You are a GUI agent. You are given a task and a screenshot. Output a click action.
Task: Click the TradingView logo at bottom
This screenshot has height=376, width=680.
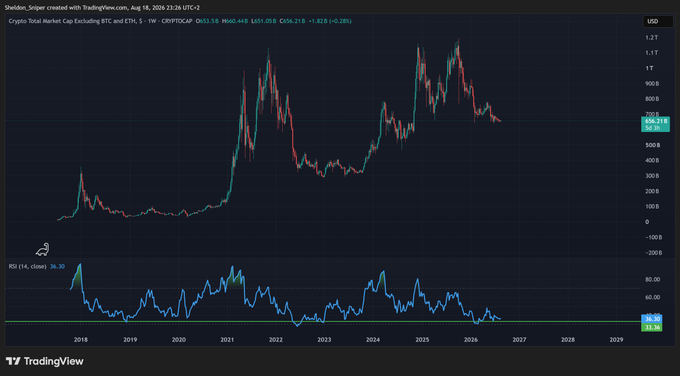point(45,361)
